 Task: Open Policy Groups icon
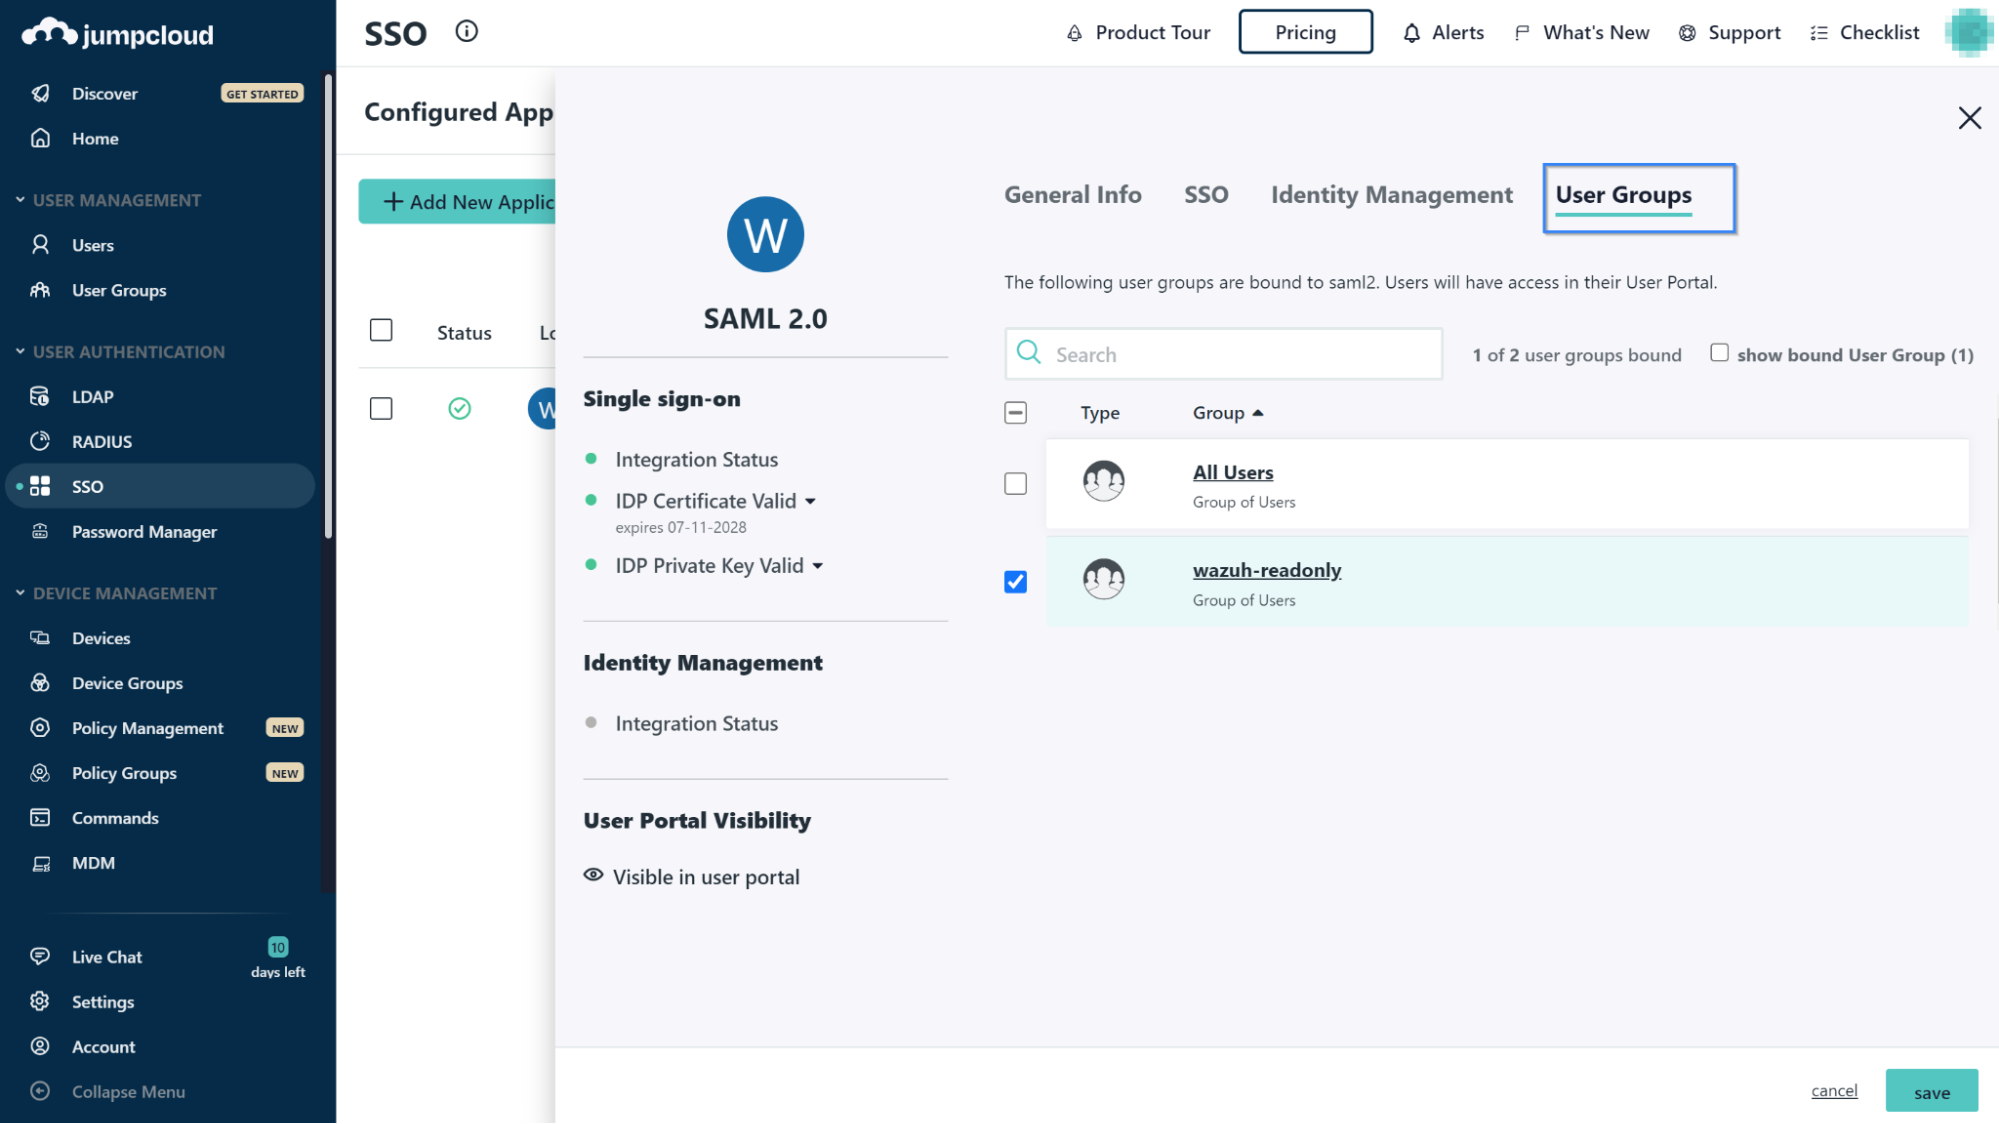coord(40,773)
